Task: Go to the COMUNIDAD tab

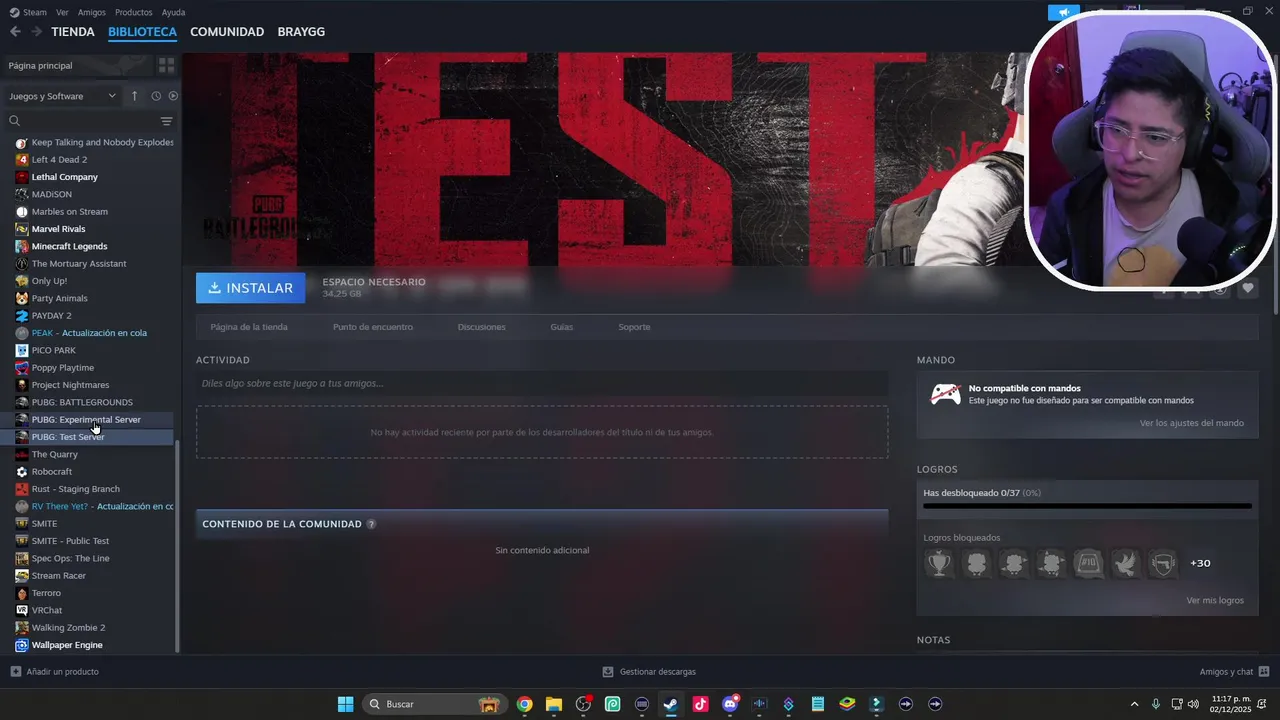Action: point(227,32)
